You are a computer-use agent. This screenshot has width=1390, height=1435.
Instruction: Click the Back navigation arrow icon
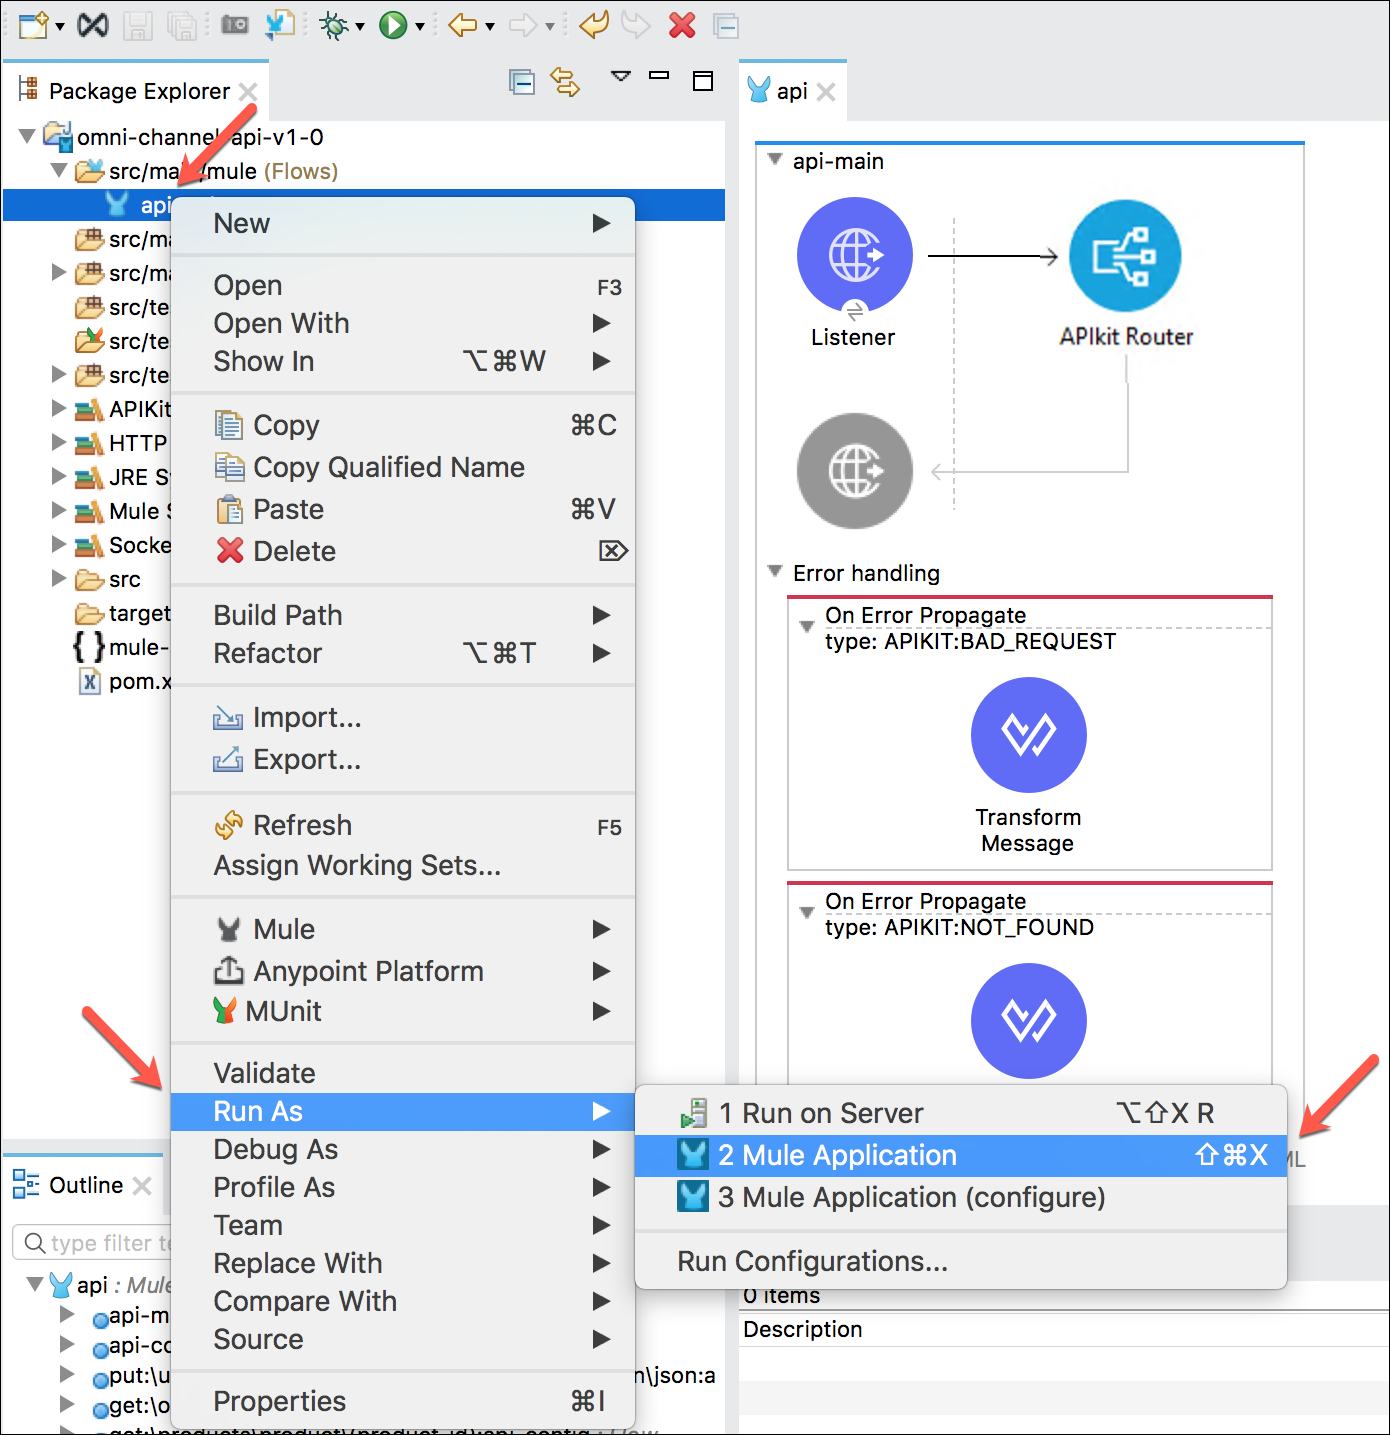pyautogui.click(x=463, y=25)
